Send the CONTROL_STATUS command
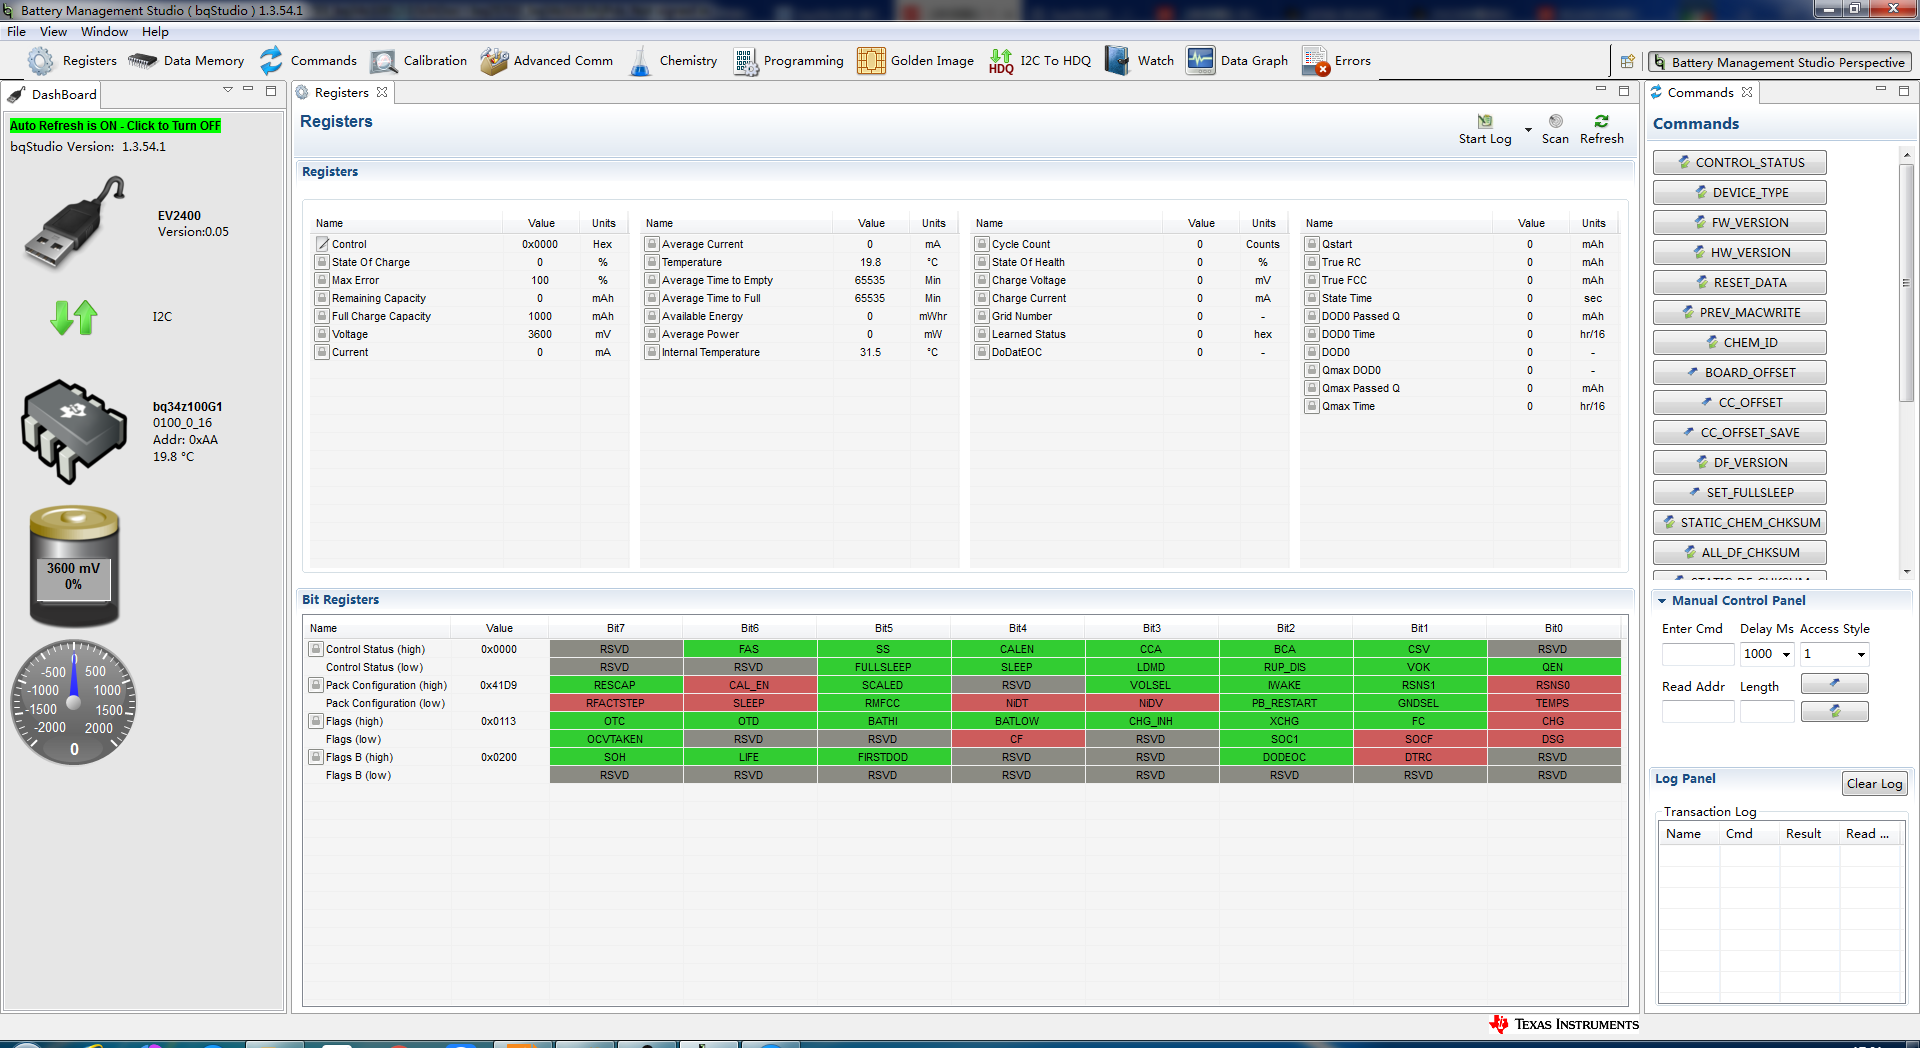The image size is (1920, 1048). coord(1740,163)
